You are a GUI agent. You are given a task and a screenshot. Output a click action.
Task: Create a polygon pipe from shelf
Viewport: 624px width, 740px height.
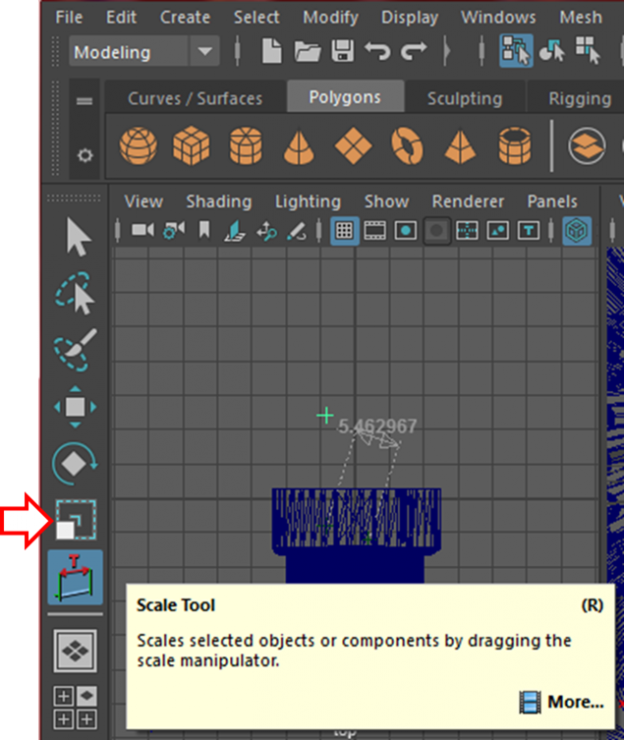pyautogui.click(x=514, y=145)
